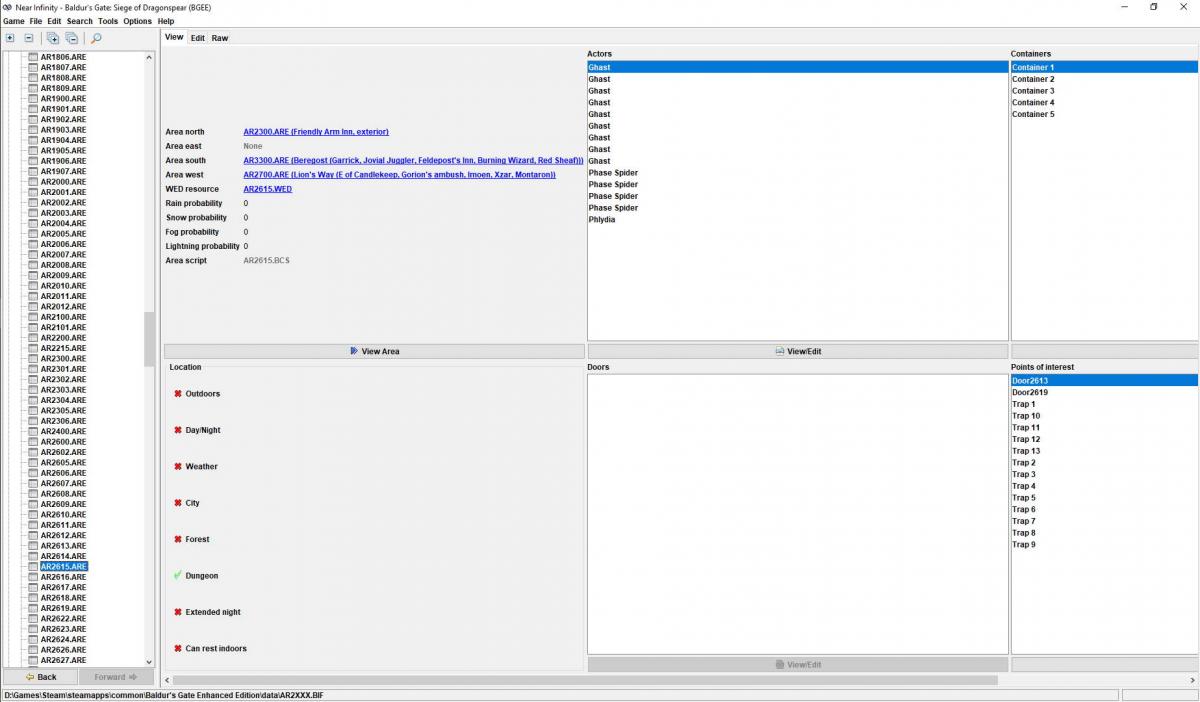The height and width of the screenshot is (702, 1200).
Task: Select AR1907.ARE in the resource tree
Action: tap(63, 171)
